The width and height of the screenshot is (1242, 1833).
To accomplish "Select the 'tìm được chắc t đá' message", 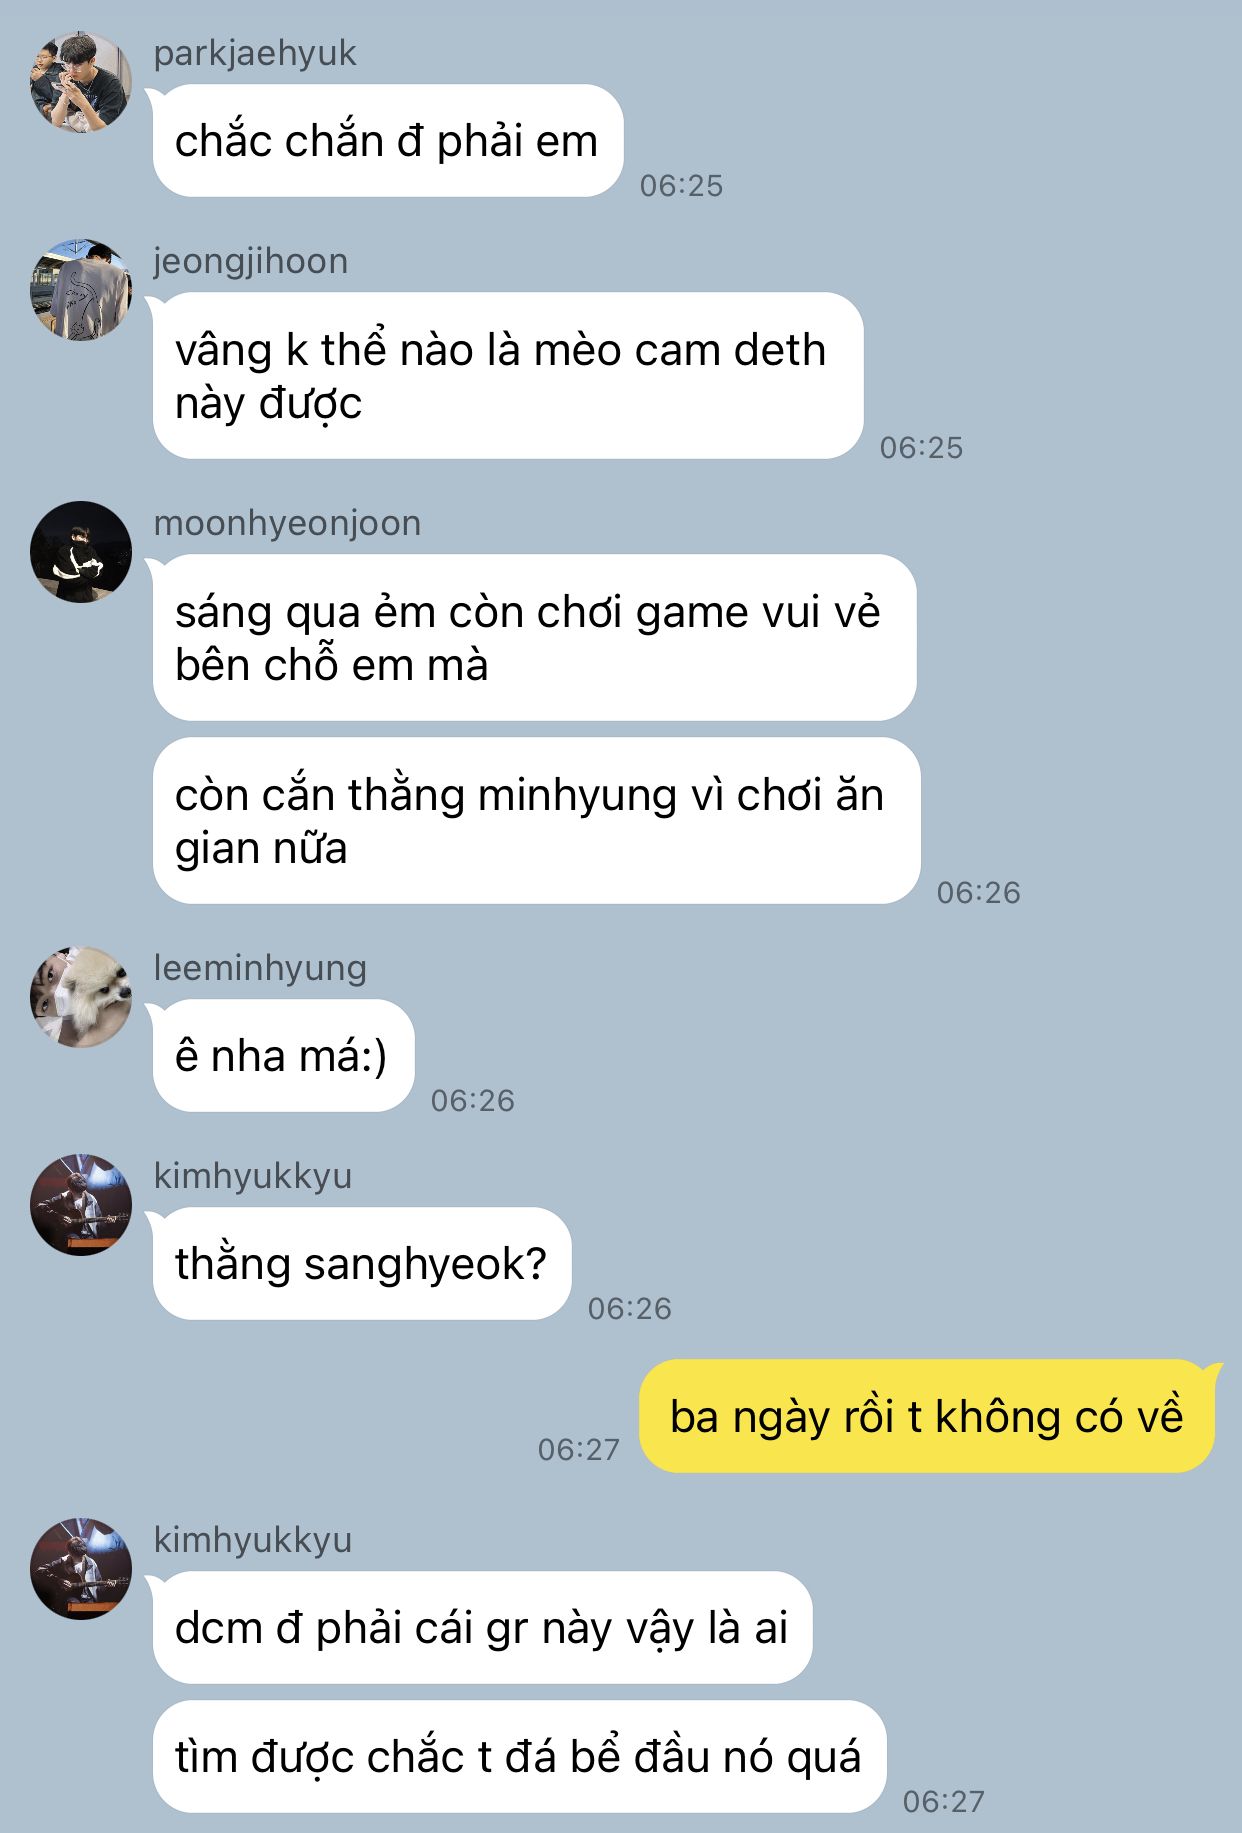I will point(520,1757).
